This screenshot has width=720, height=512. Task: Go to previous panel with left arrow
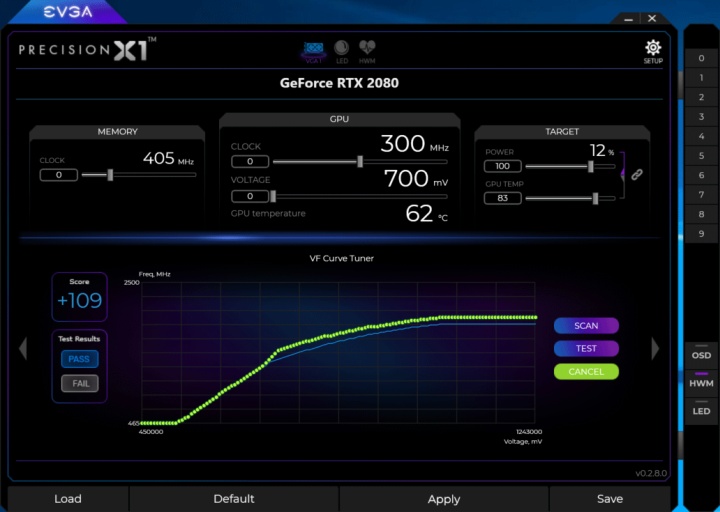coord(23,348)
